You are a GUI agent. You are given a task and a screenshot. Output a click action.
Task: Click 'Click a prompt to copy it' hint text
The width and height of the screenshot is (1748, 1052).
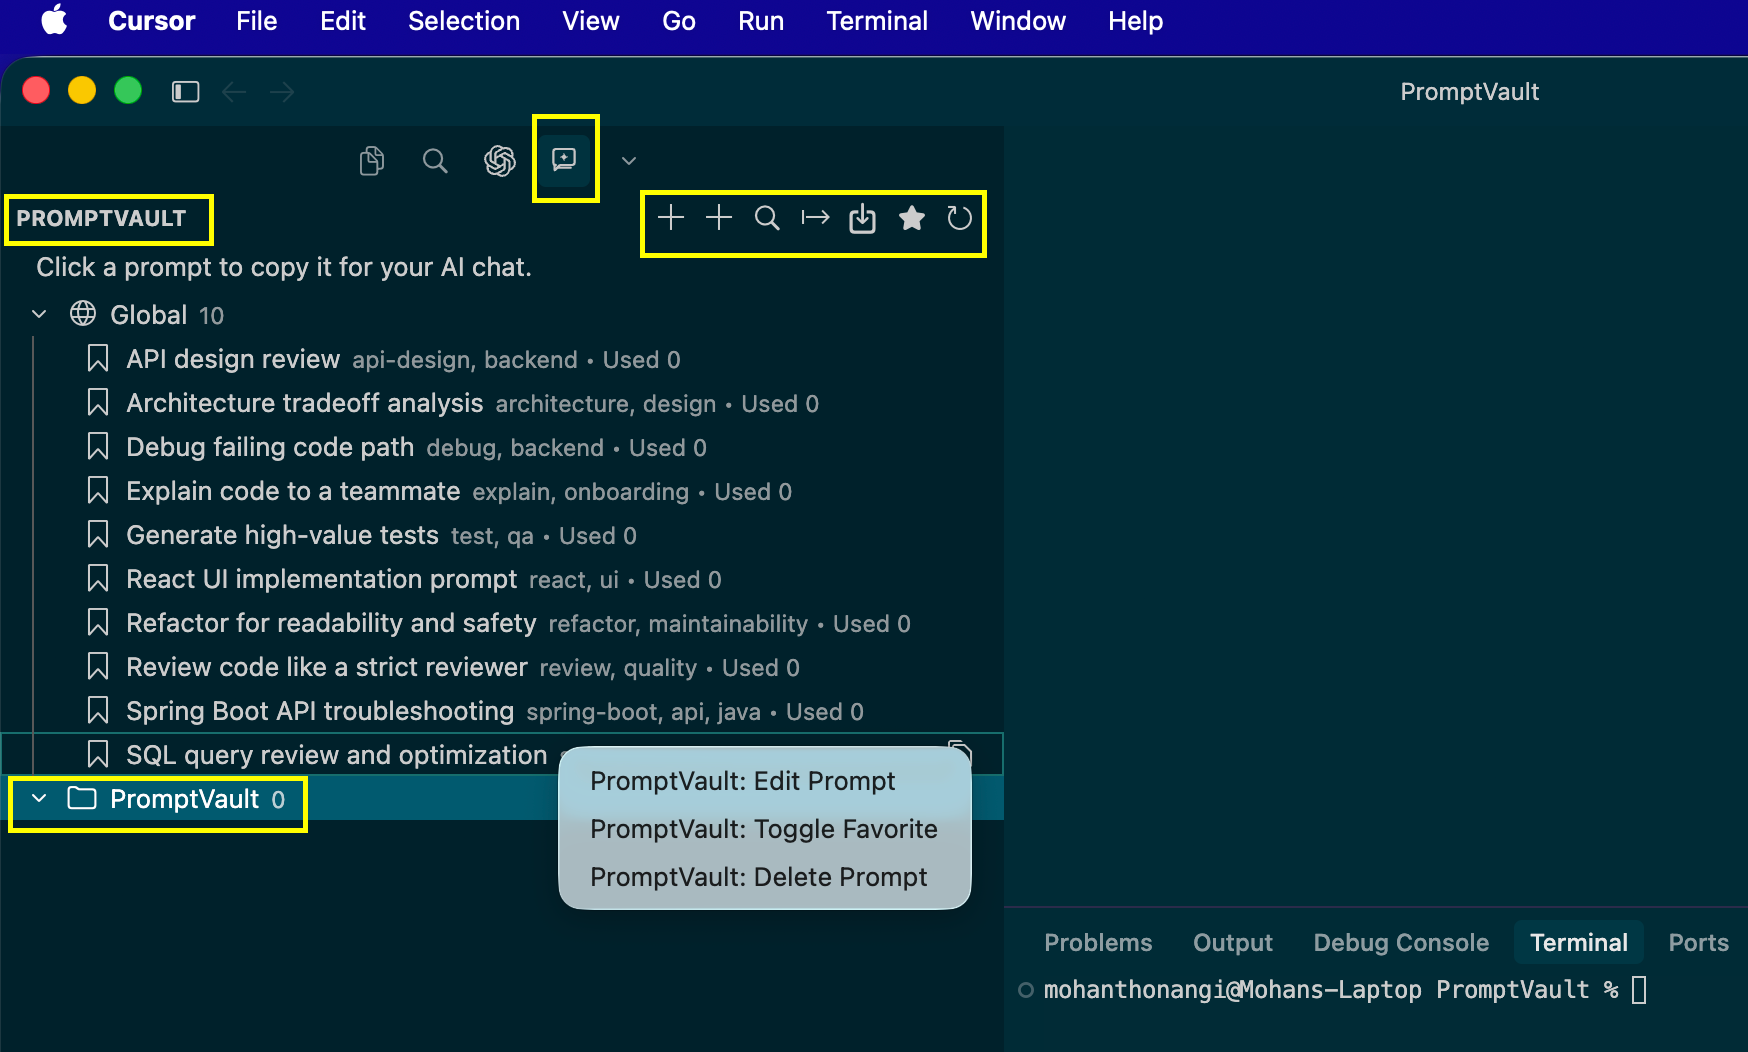pos(284,267)
